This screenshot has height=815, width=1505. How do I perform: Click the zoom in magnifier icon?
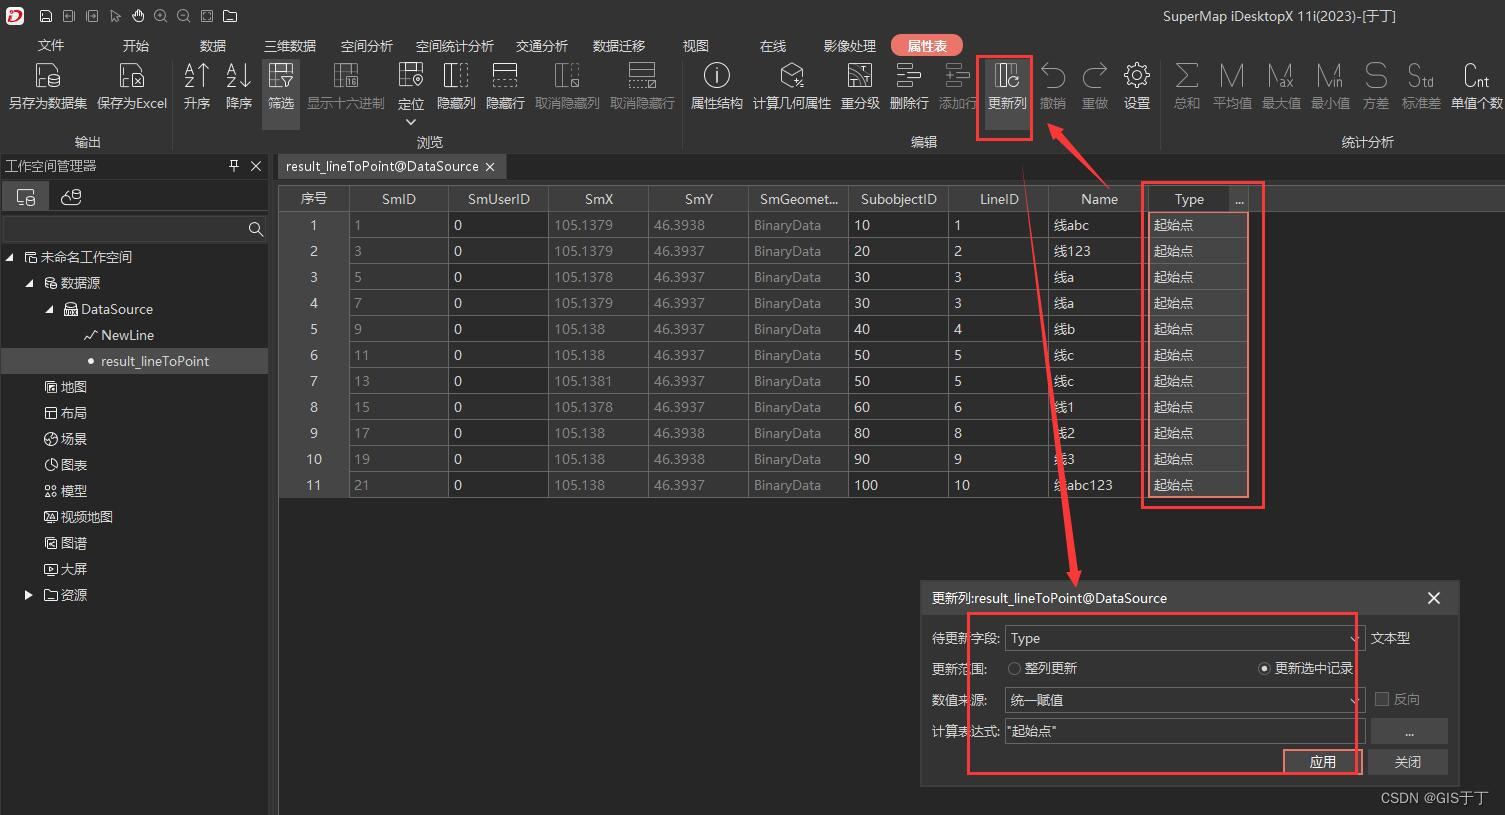tap(161, 16)
